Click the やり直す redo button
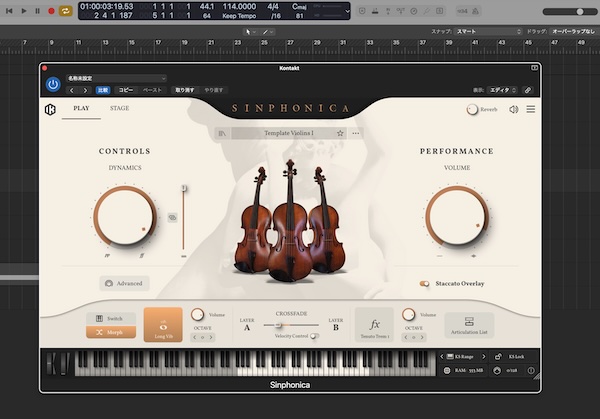The image size is (600, 419). pos(214,90)
